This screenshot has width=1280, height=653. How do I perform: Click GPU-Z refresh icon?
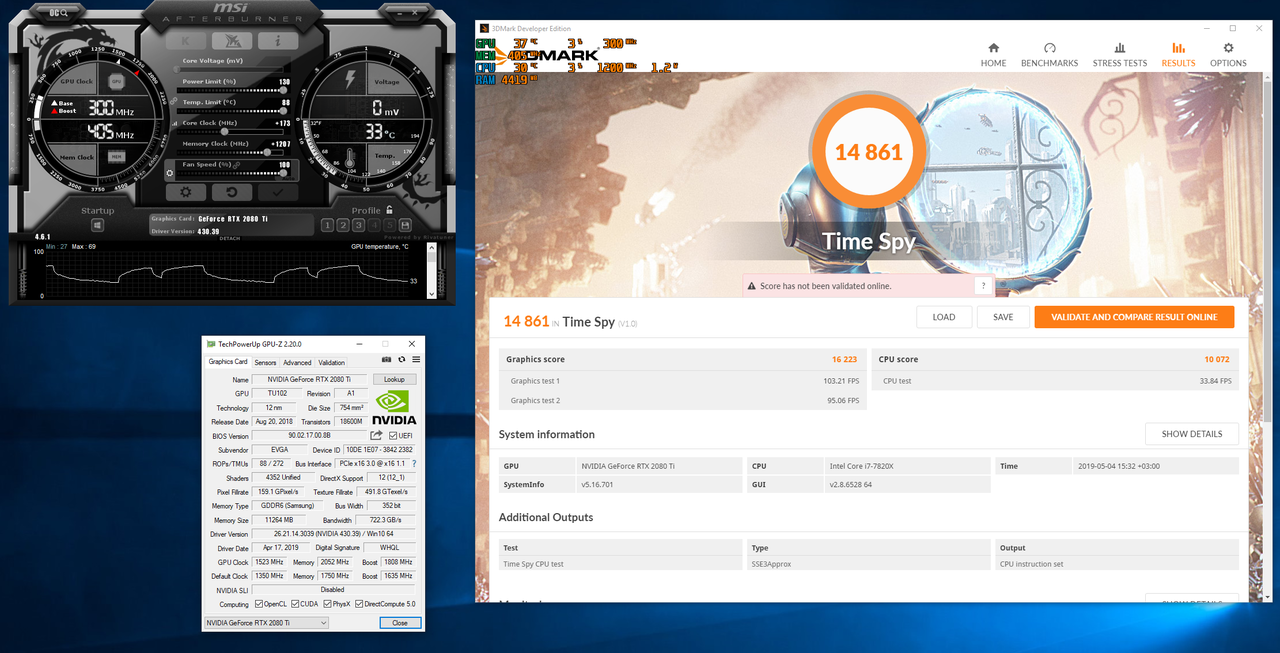pyautogui.click(x=402, y=360)
